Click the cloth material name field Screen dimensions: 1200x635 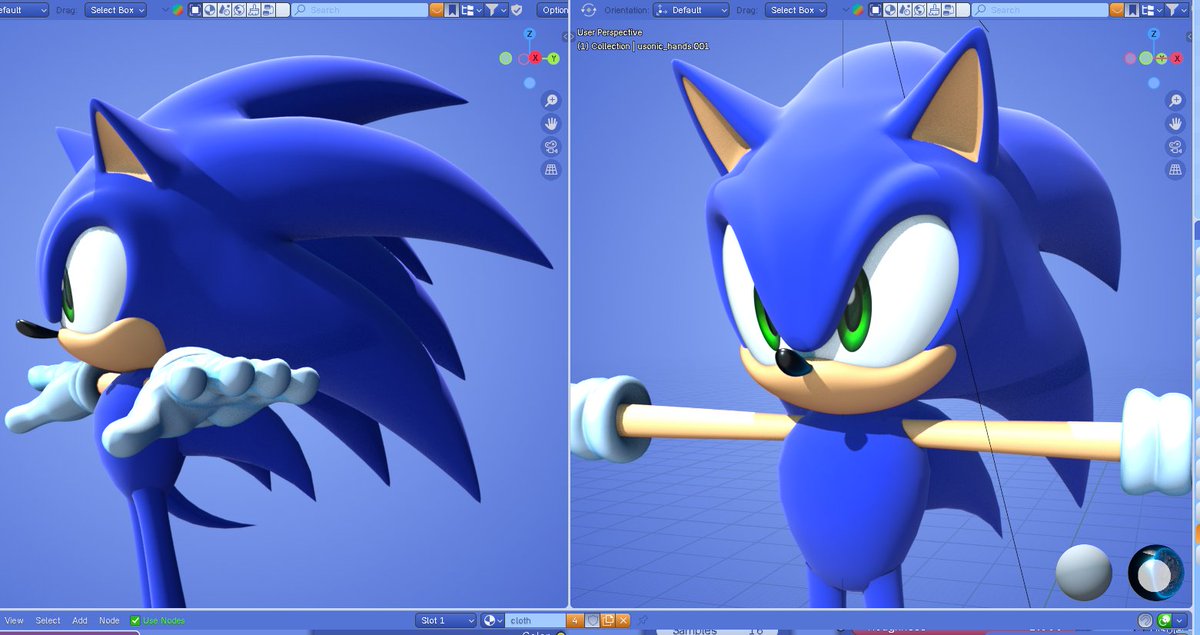[x=535, y=621]
